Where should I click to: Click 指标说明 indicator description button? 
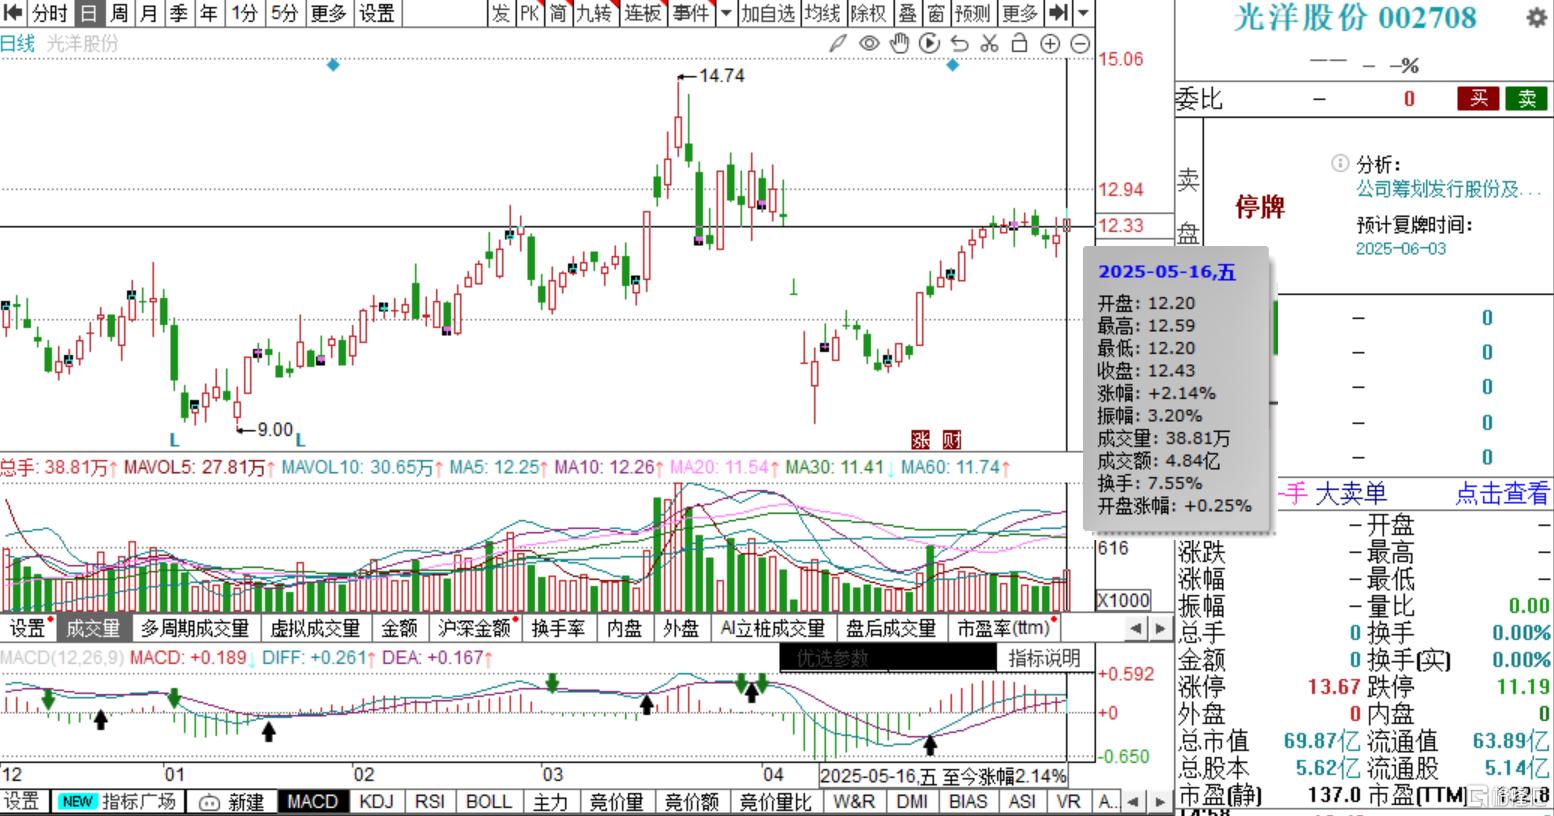click(x=1044, y=658)
